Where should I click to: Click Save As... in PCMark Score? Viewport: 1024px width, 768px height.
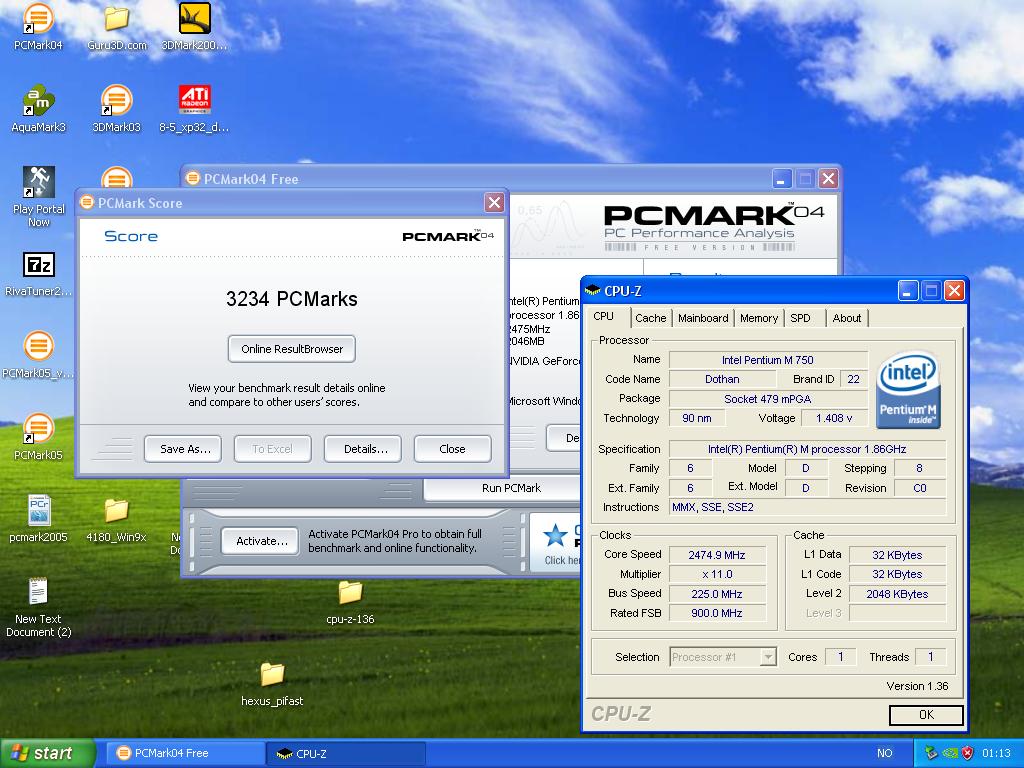(183, 449)
